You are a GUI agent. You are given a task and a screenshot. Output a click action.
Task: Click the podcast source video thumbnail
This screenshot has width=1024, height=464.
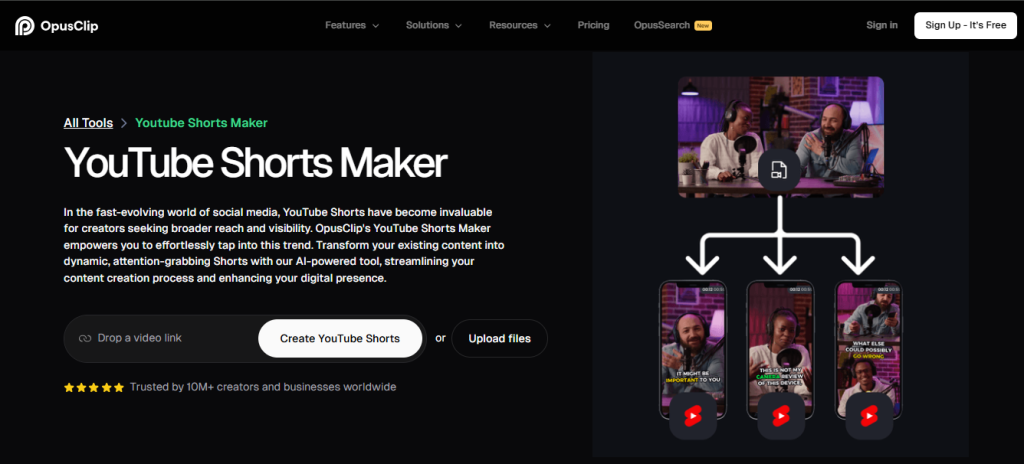pos(780,137)
